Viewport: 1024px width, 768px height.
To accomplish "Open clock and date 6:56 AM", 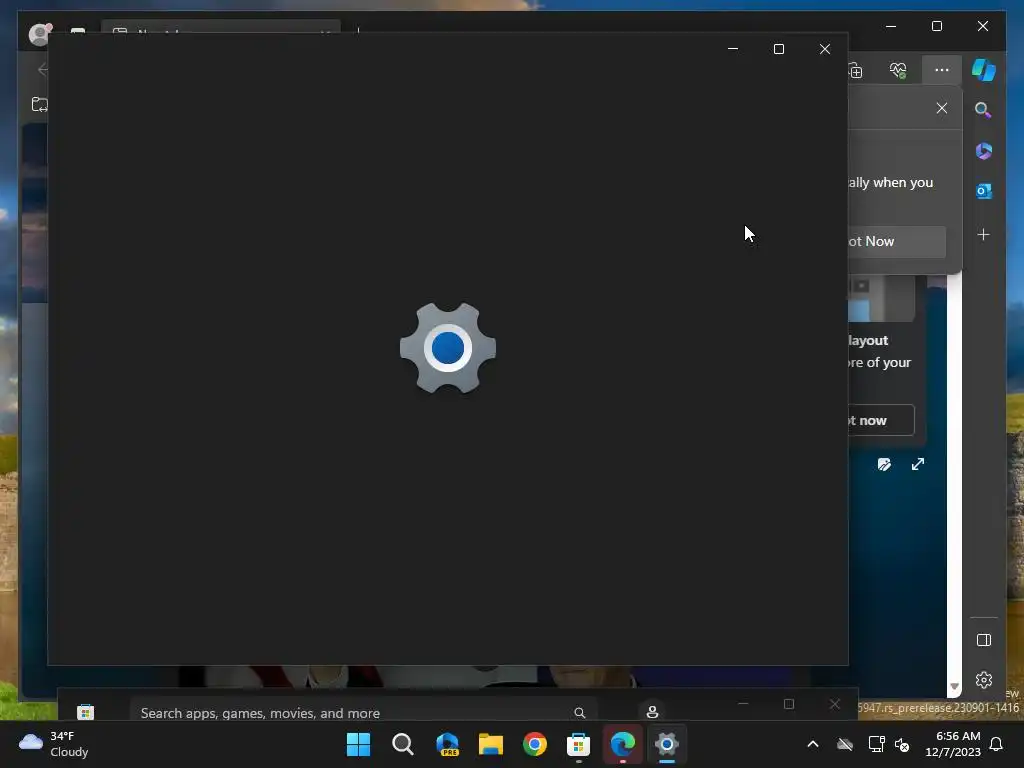I will [x=953, y=744].
